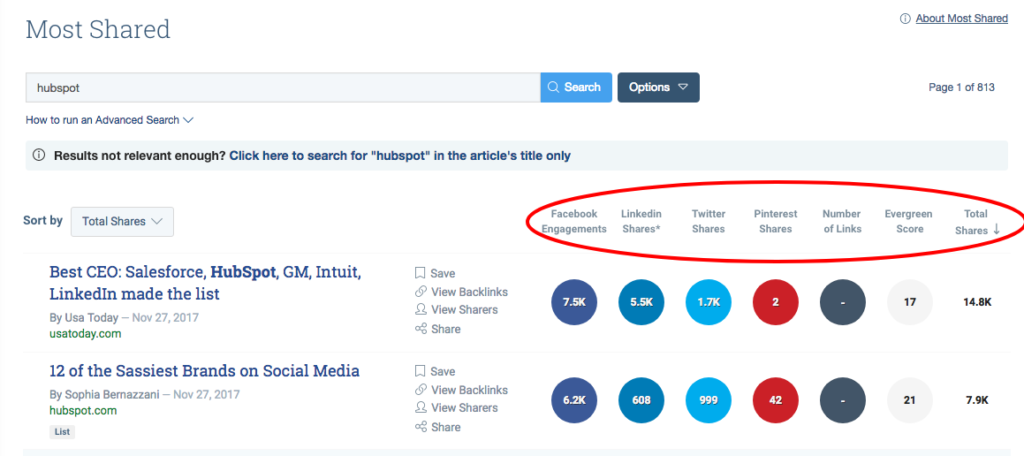This screenshot has height=456, width=1024.
Task: Click the info icon beside About Most Shared
Action: 905,19
